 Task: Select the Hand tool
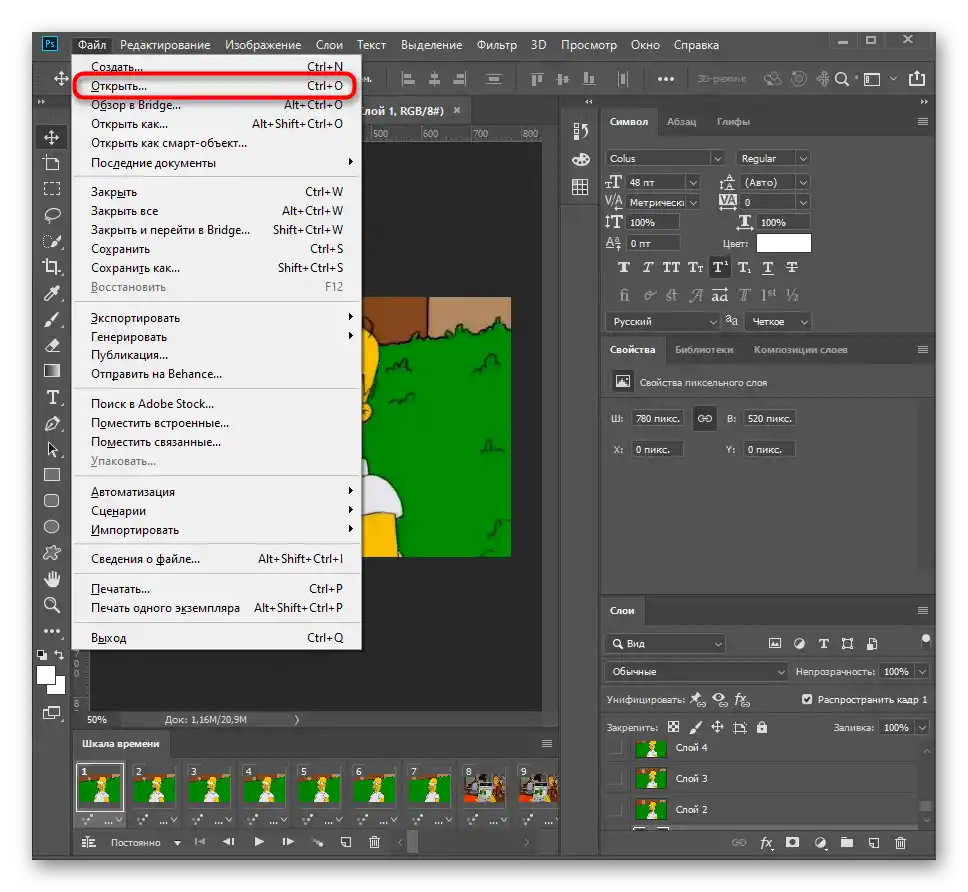pos(52,579)
